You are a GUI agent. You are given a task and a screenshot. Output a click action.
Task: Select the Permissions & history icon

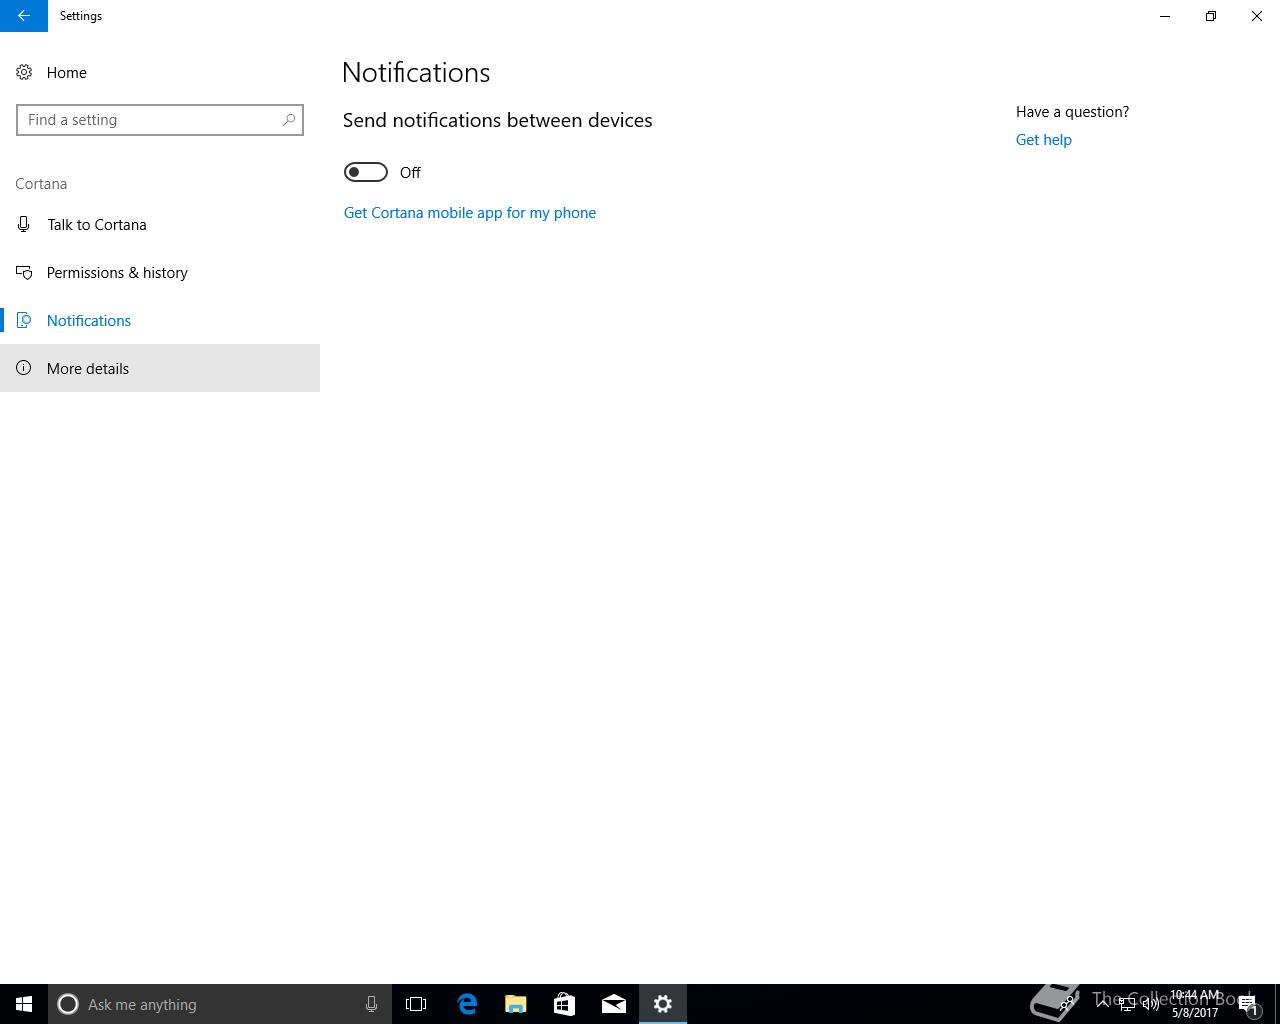click(x=24, y=272)
